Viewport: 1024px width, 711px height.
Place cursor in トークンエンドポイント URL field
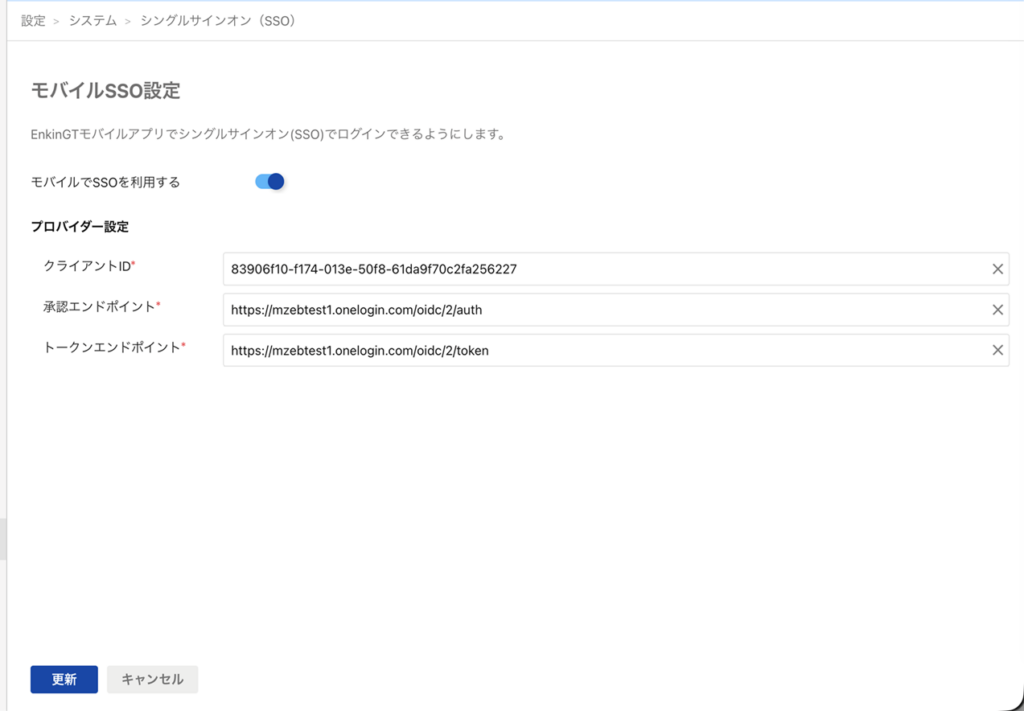[600, 350]
